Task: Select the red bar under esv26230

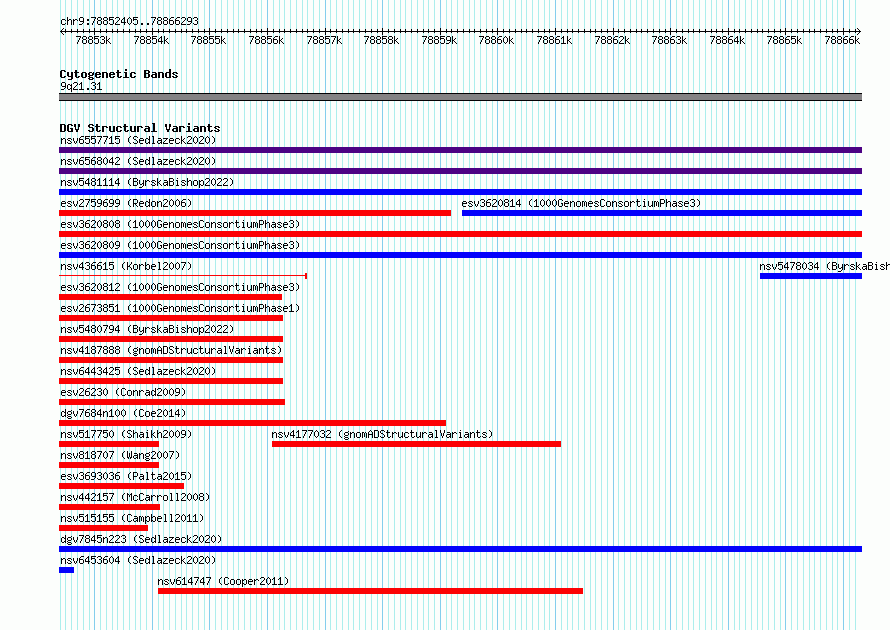Action: coord(172,402)
